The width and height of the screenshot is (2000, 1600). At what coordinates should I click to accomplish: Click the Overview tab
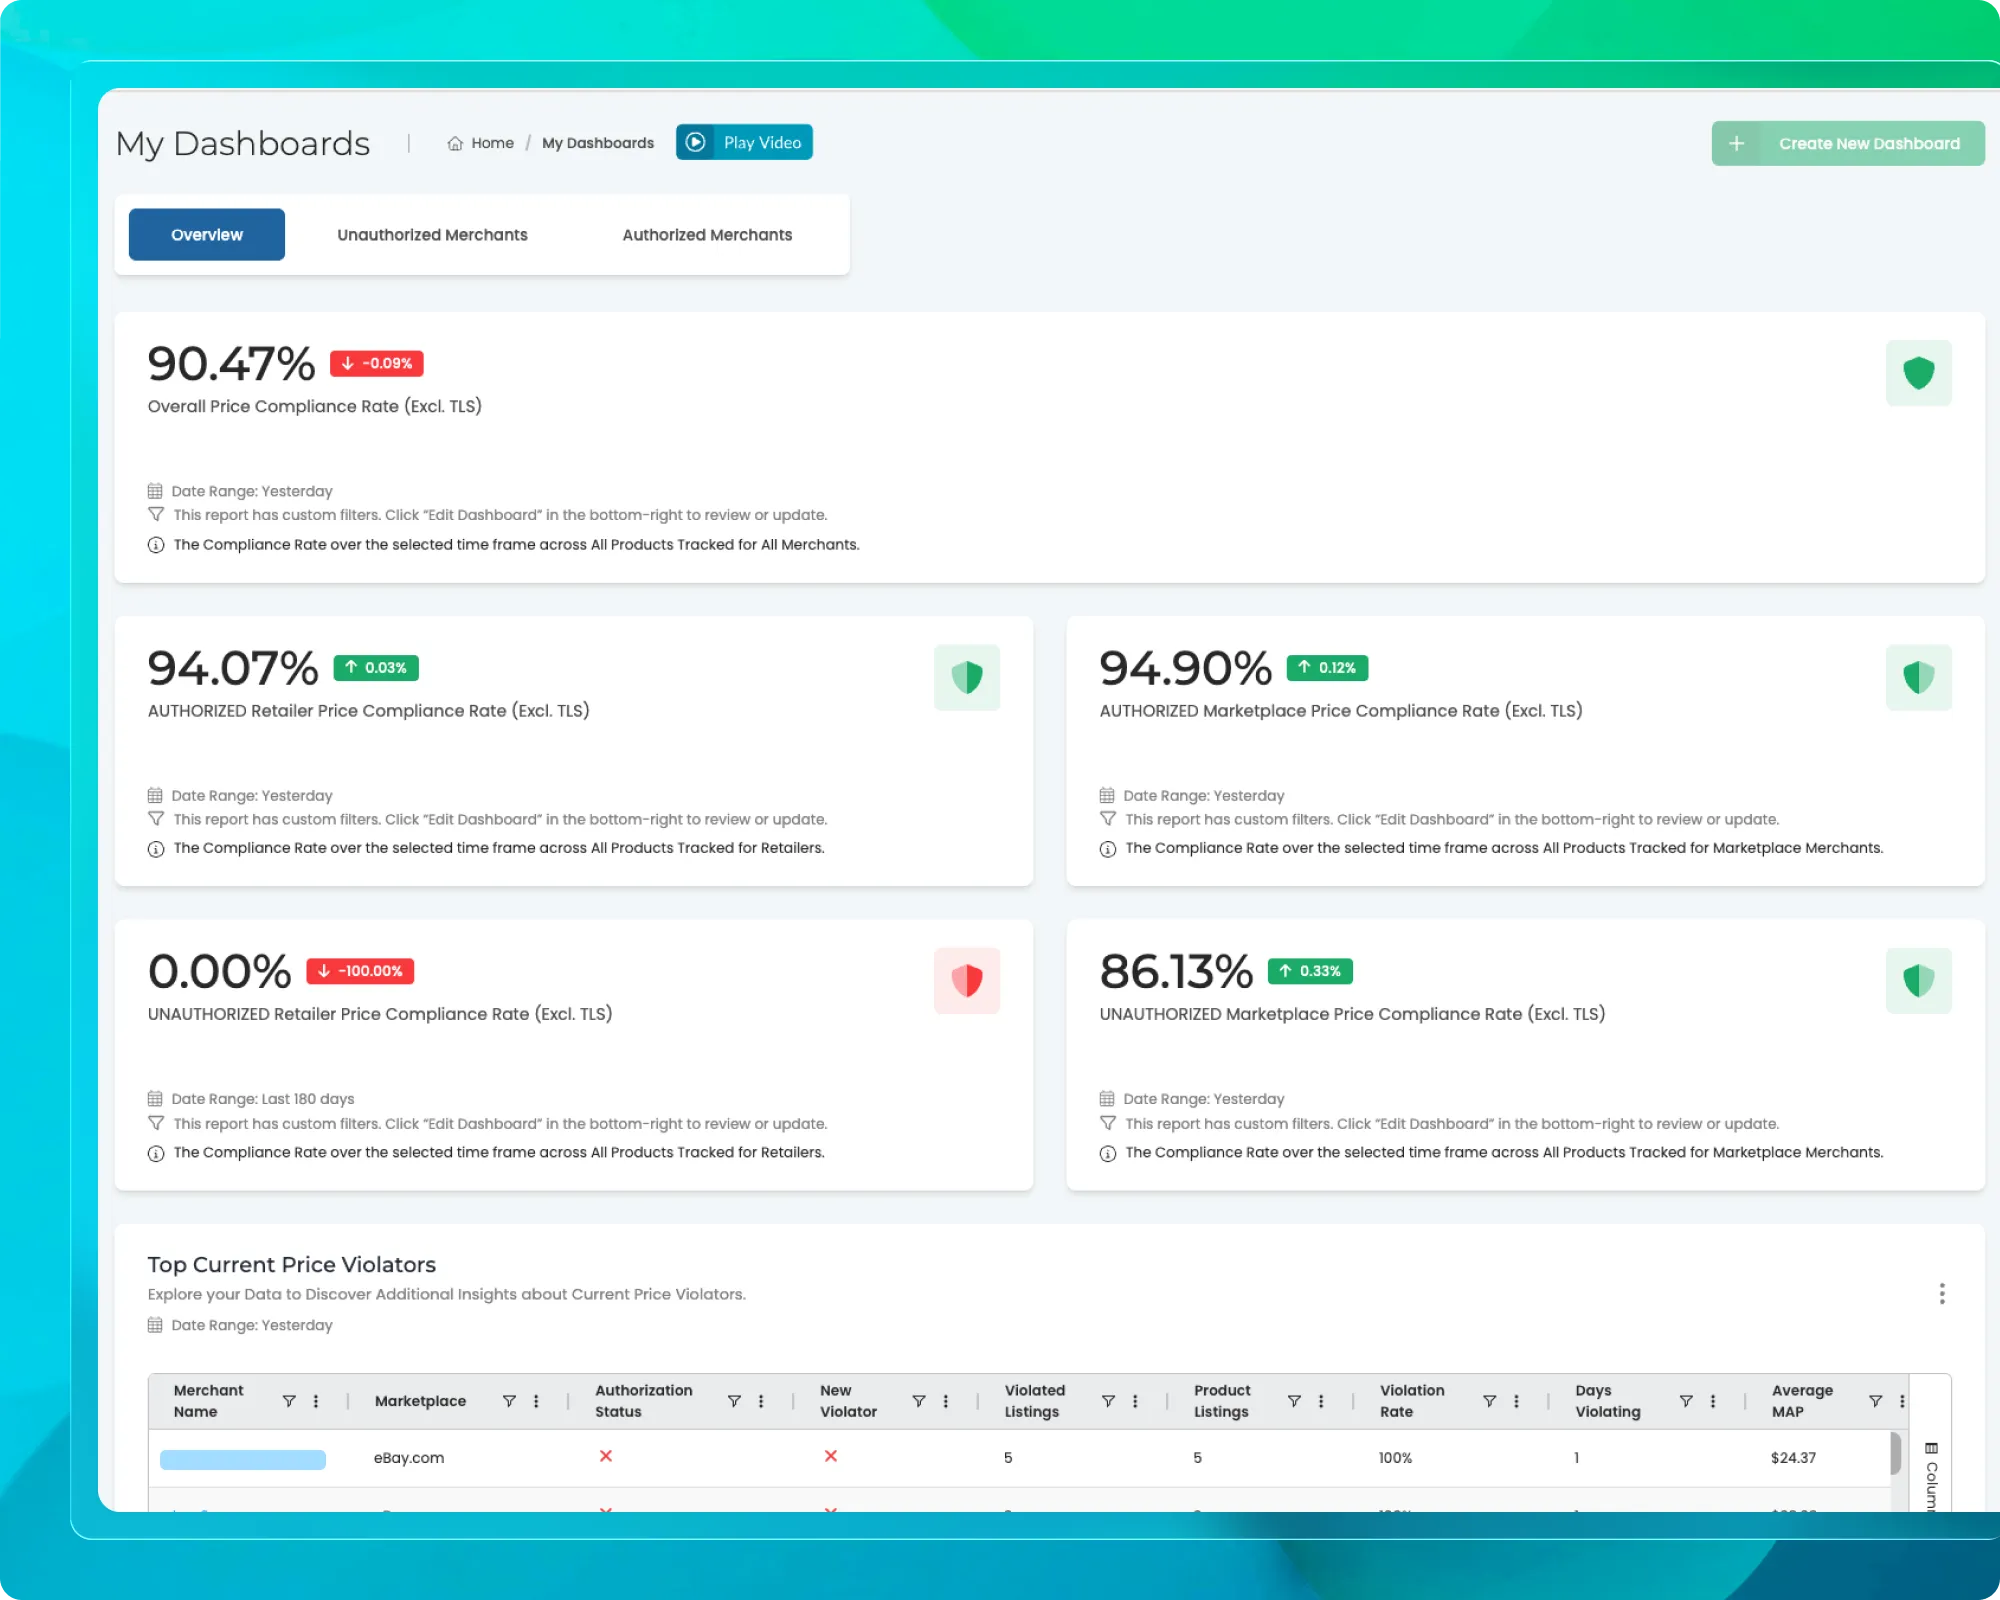click(206, 234)
